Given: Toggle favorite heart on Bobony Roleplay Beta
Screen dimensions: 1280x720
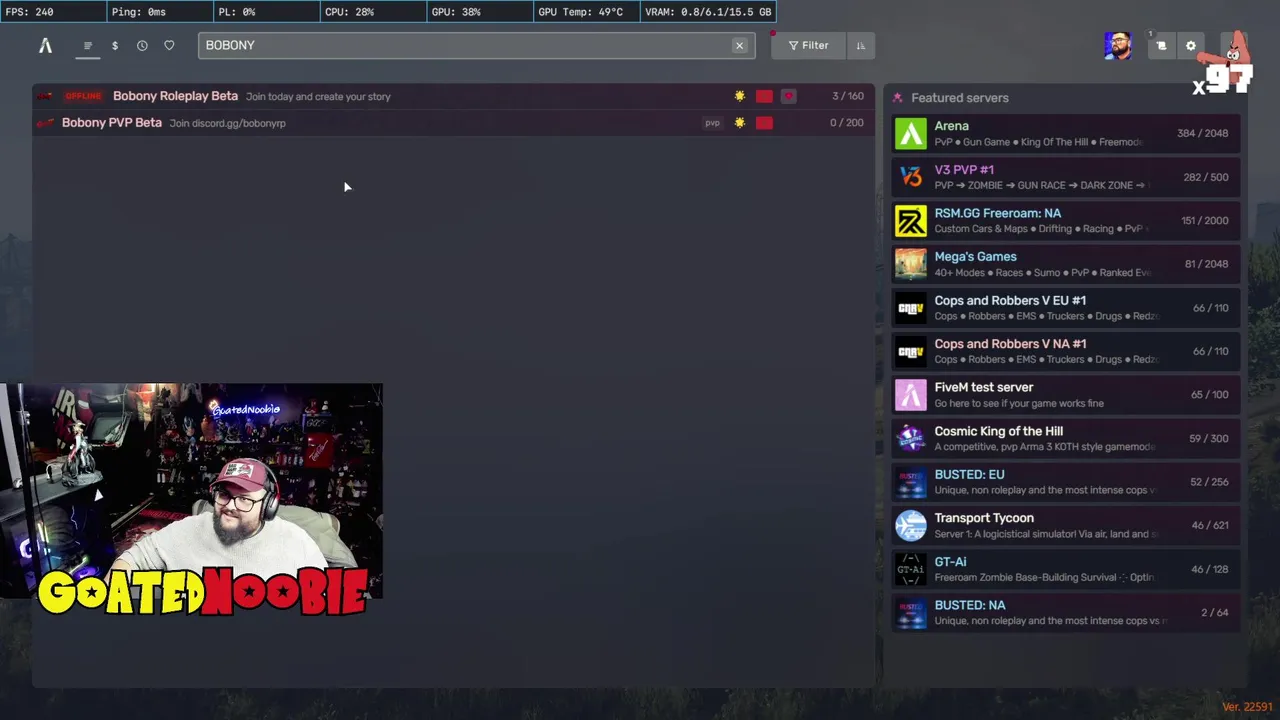Looking at the screenshot, I should point(788,96).
